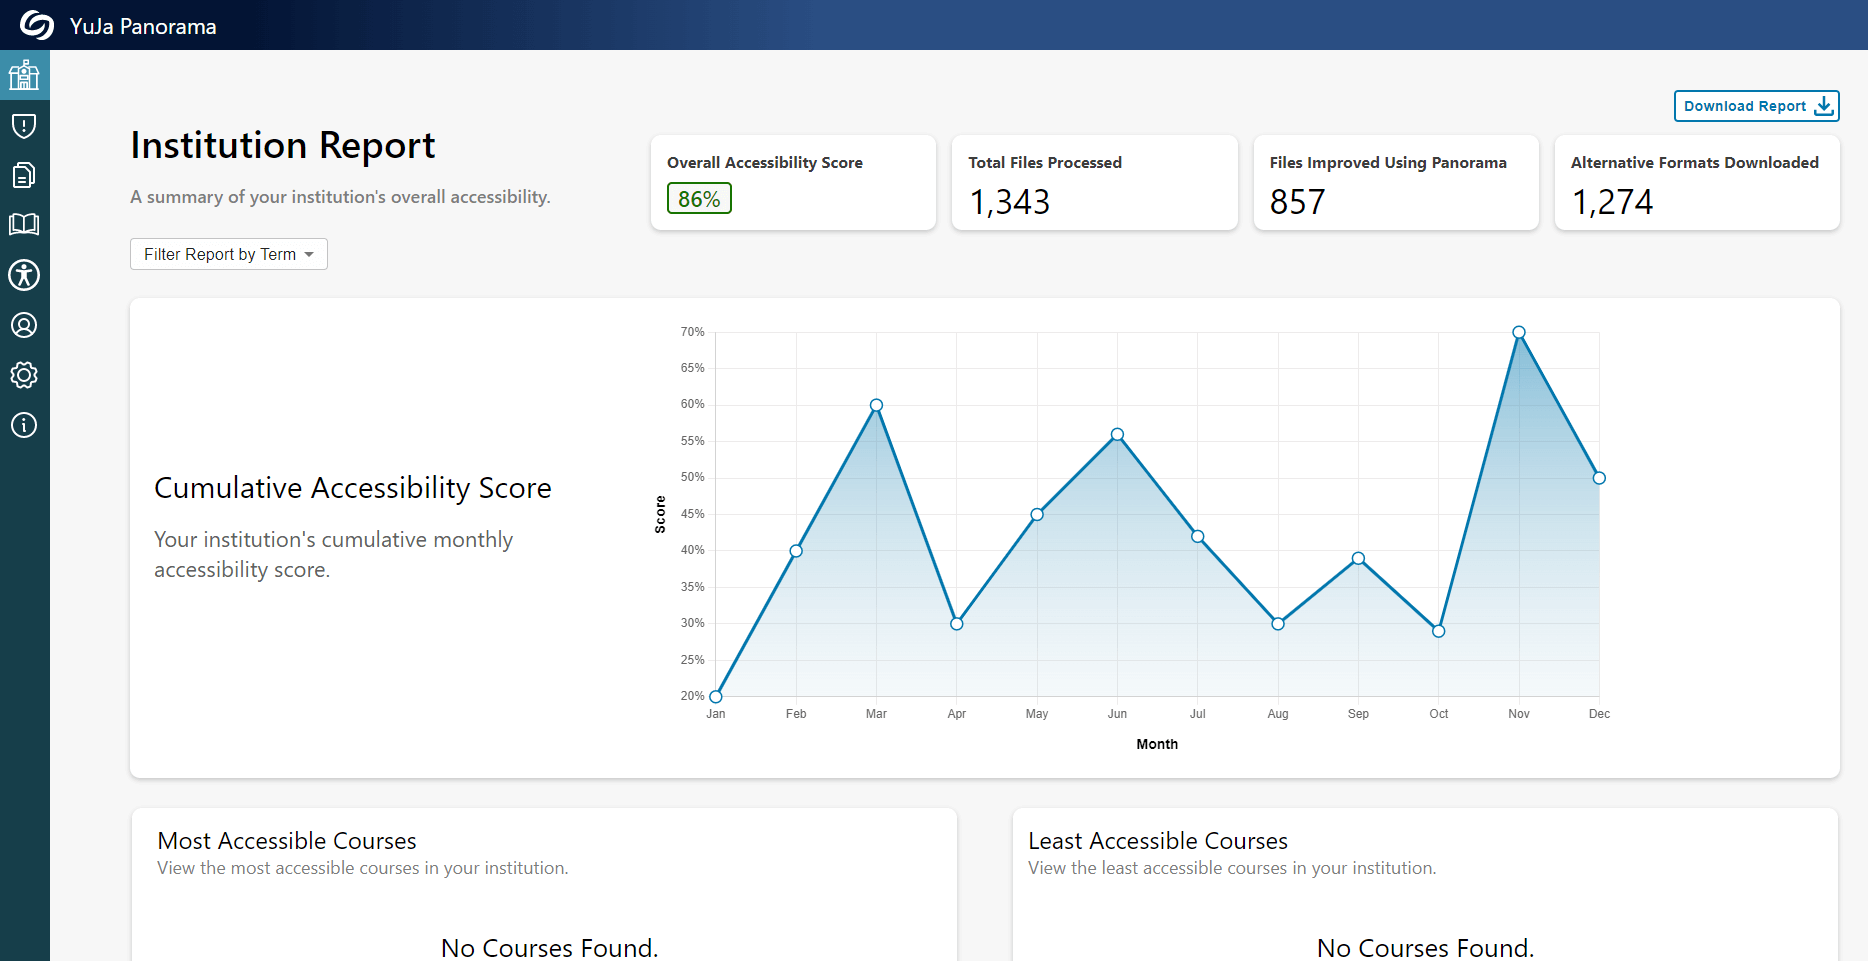Click the Total Files Processed label
Screen dimensions: 1868x961
(x=1045, y=162)
